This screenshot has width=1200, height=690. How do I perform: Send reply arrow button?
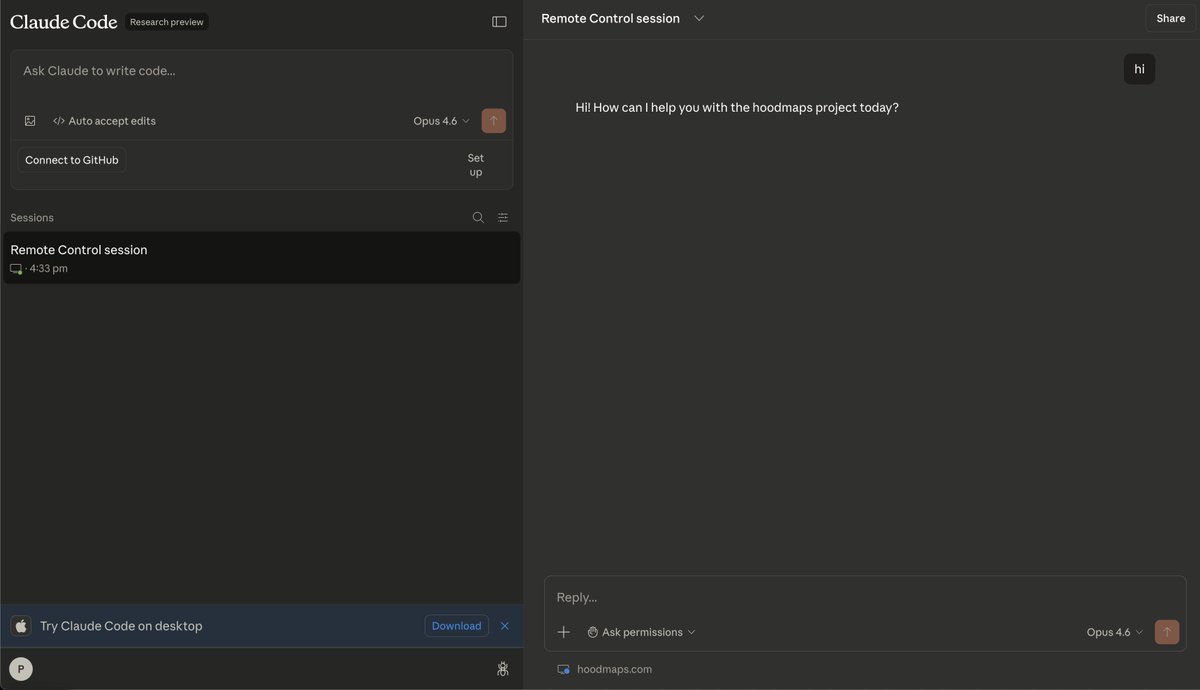(1167, 632)
